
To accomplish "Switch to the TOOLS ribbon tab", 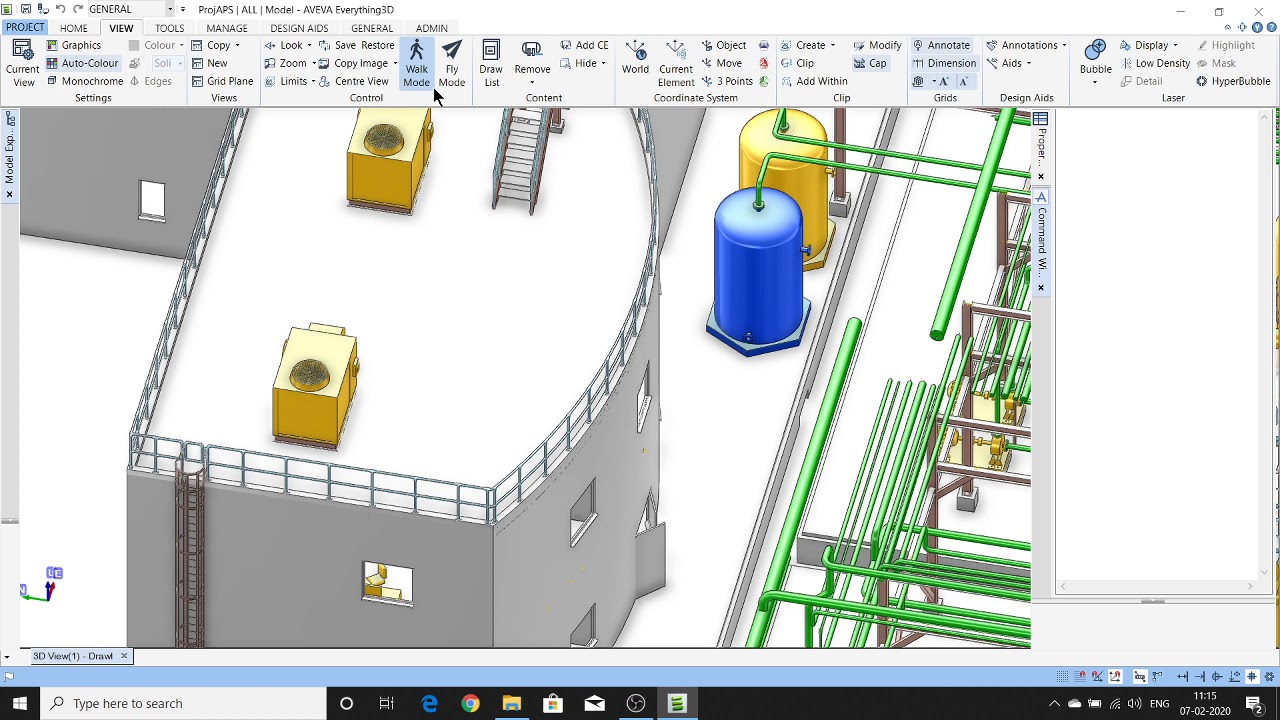I will [x=169, y=28].
